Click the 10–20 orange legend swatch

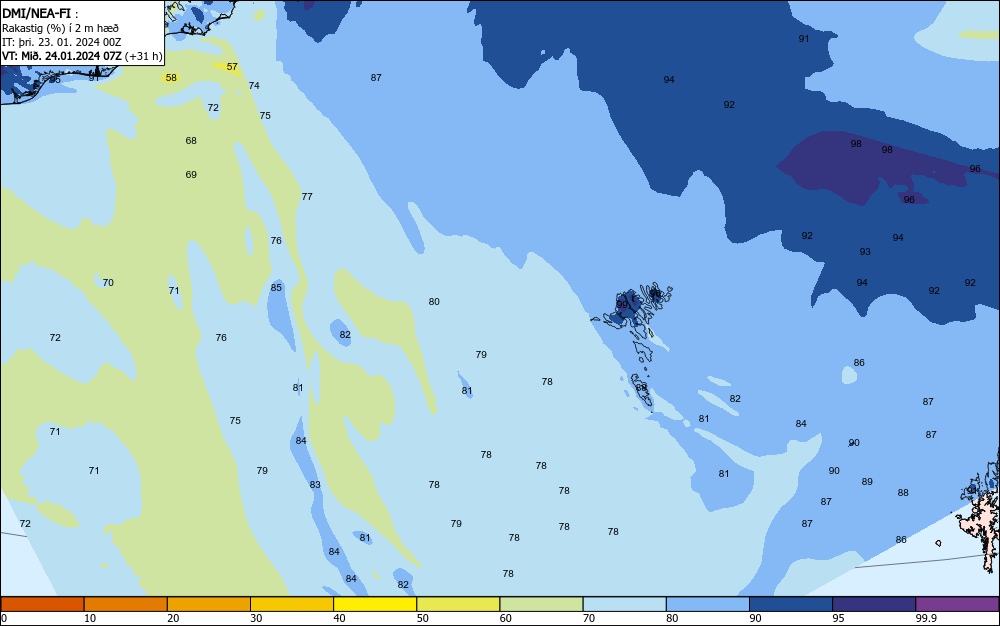[126, 604]
